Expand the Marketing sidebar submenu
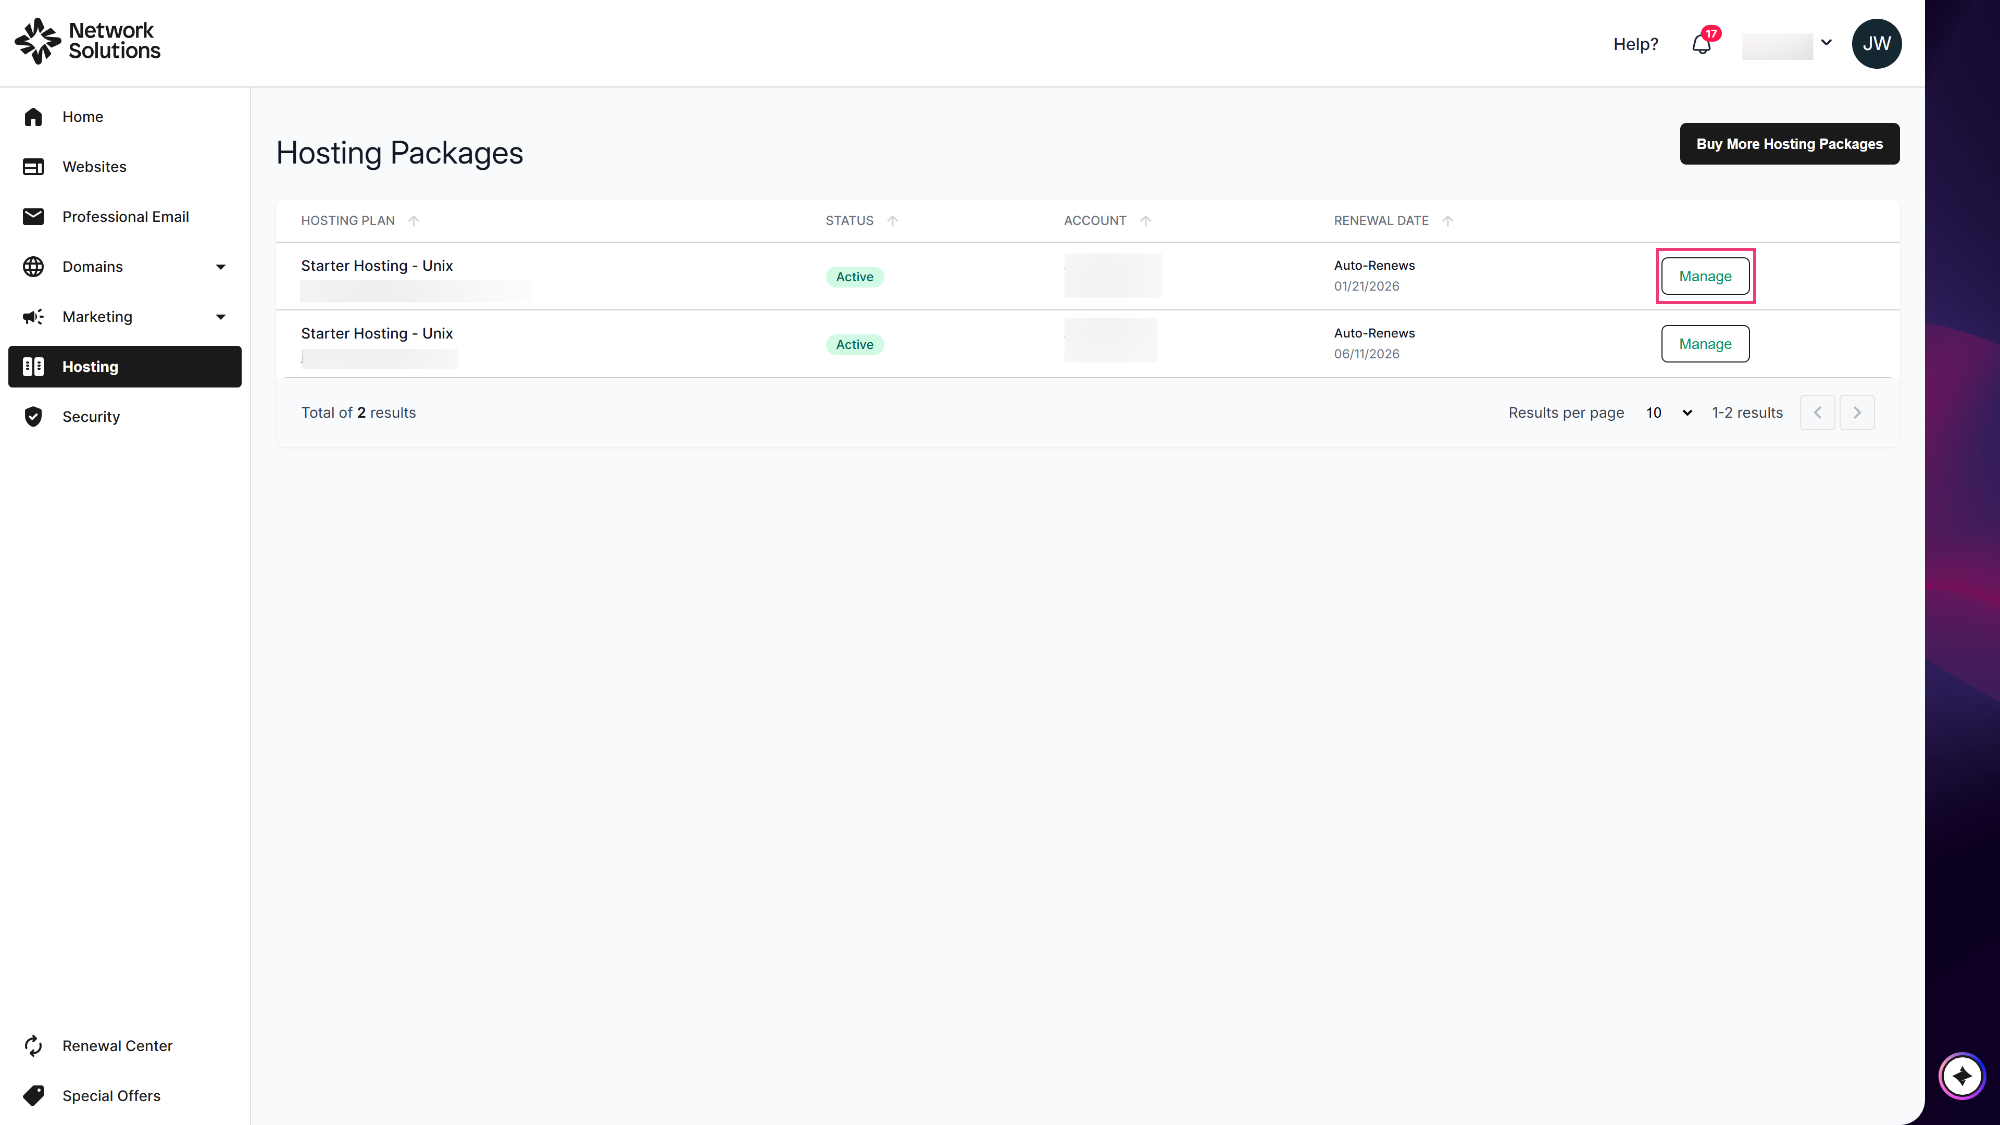 (x=221, y=317)
